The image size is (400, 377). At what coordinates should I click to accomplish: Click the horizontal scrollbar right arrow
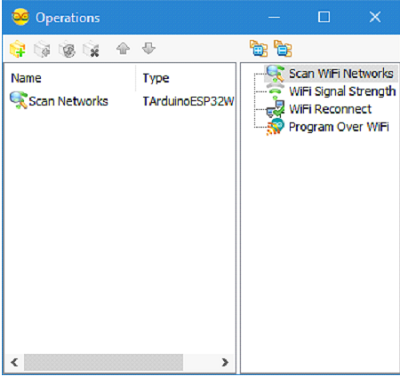(225, 362)
